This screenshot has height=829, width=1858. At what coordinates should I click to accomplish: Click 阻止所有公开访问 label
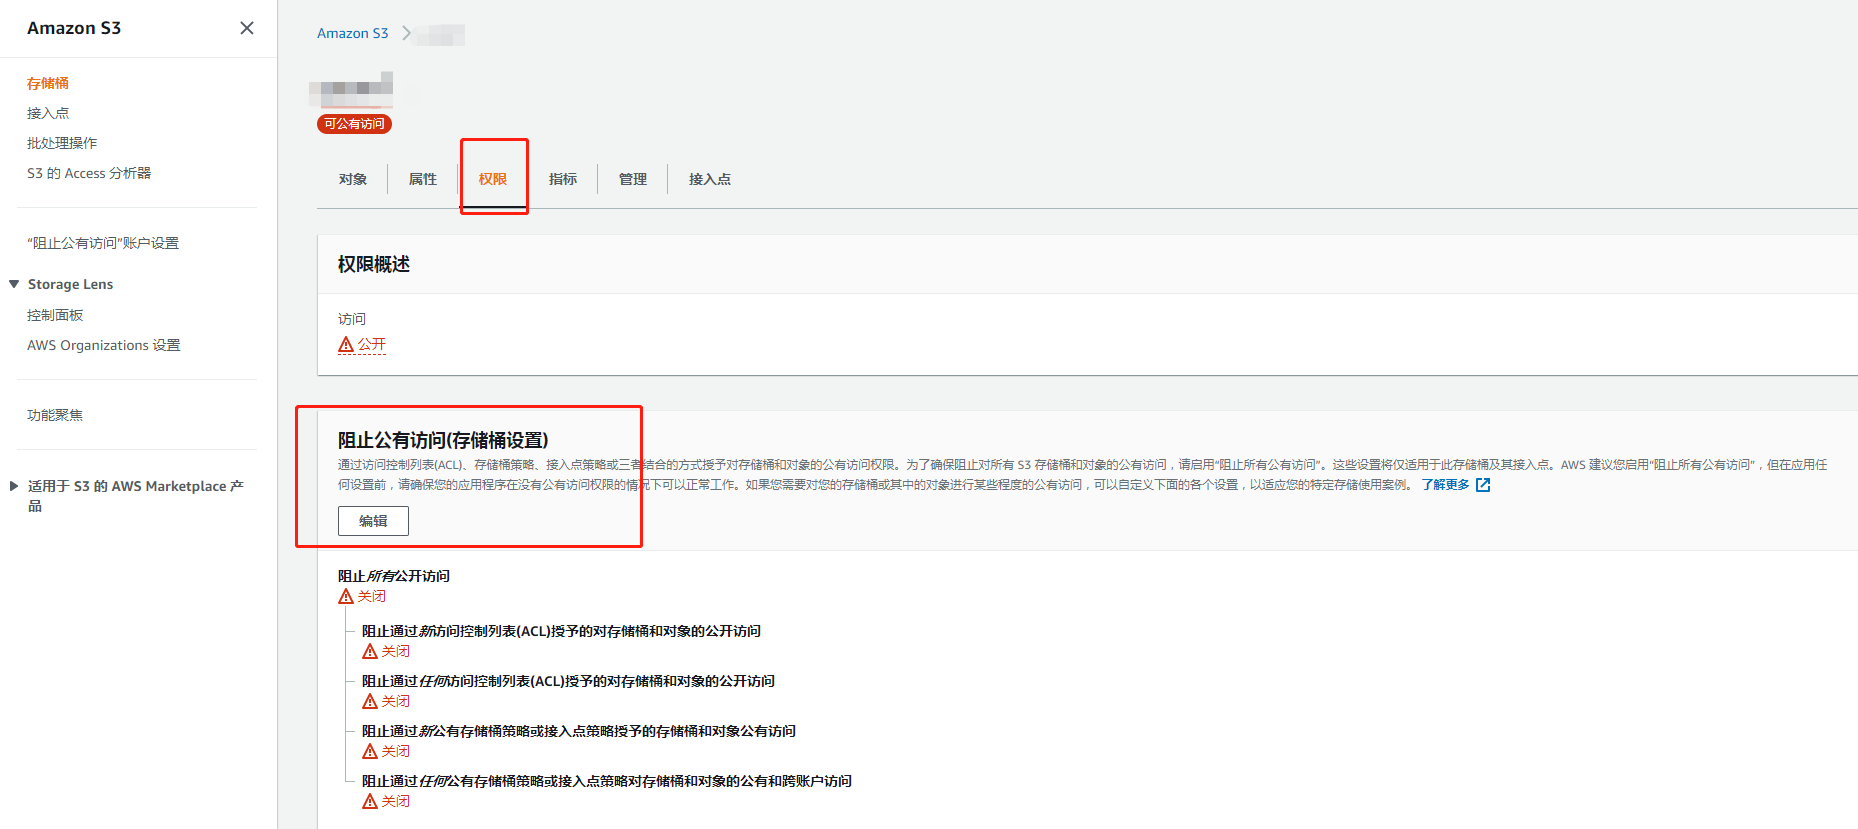[x=394, y=576]
